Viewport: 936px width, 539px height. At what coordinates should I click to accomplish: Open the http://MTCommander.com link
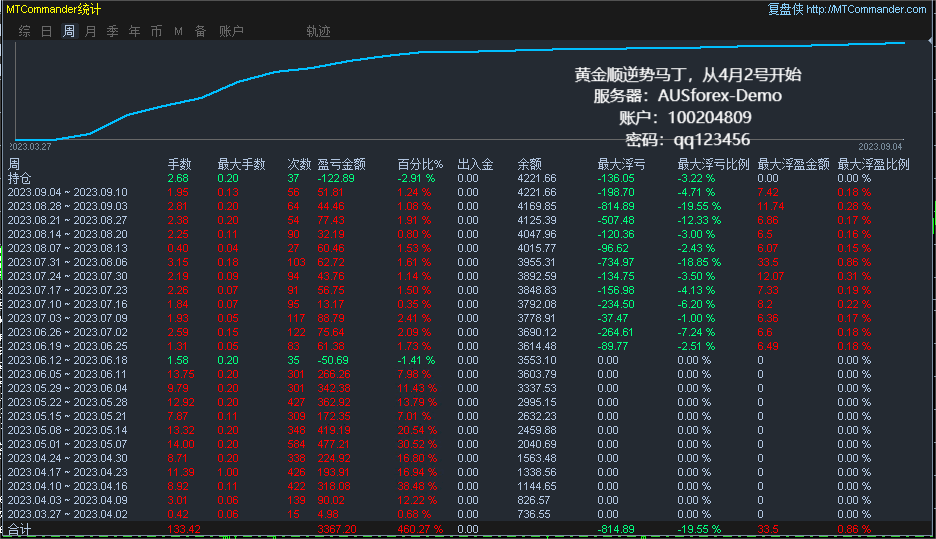(x=866, y=9)
